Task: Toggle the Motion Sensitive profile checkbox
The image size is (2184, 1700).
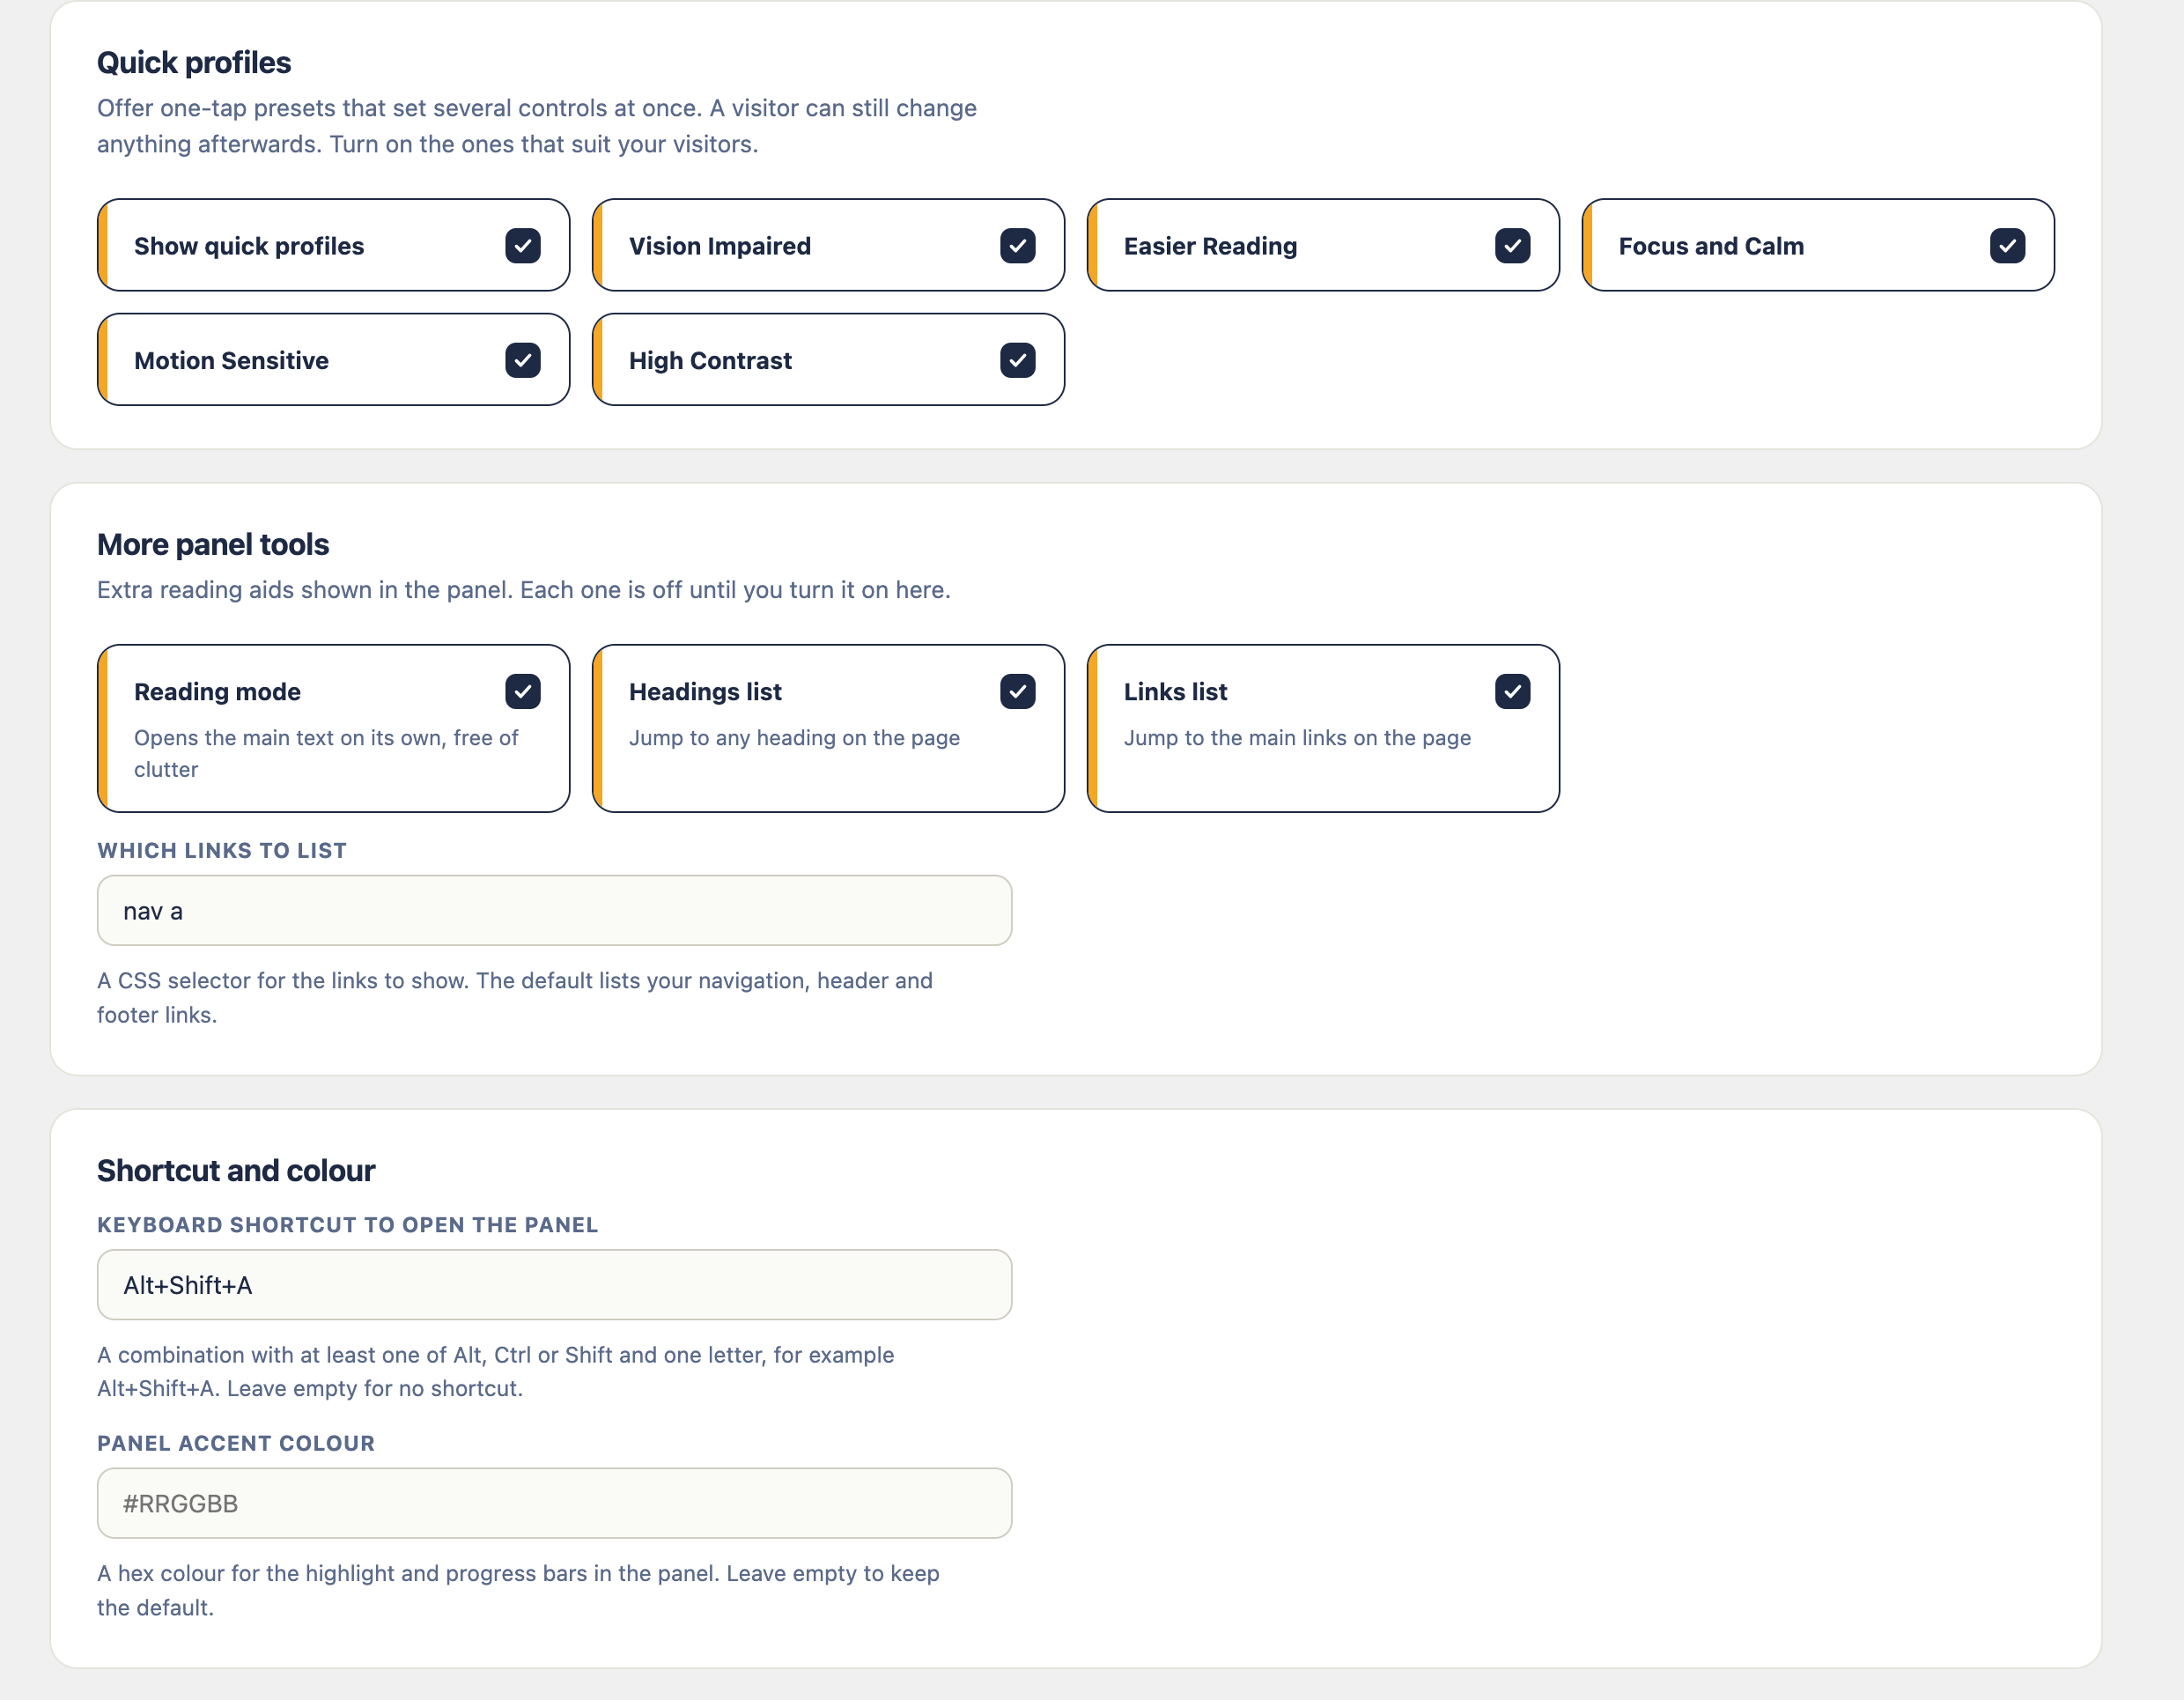Action: tap(523, 360)
